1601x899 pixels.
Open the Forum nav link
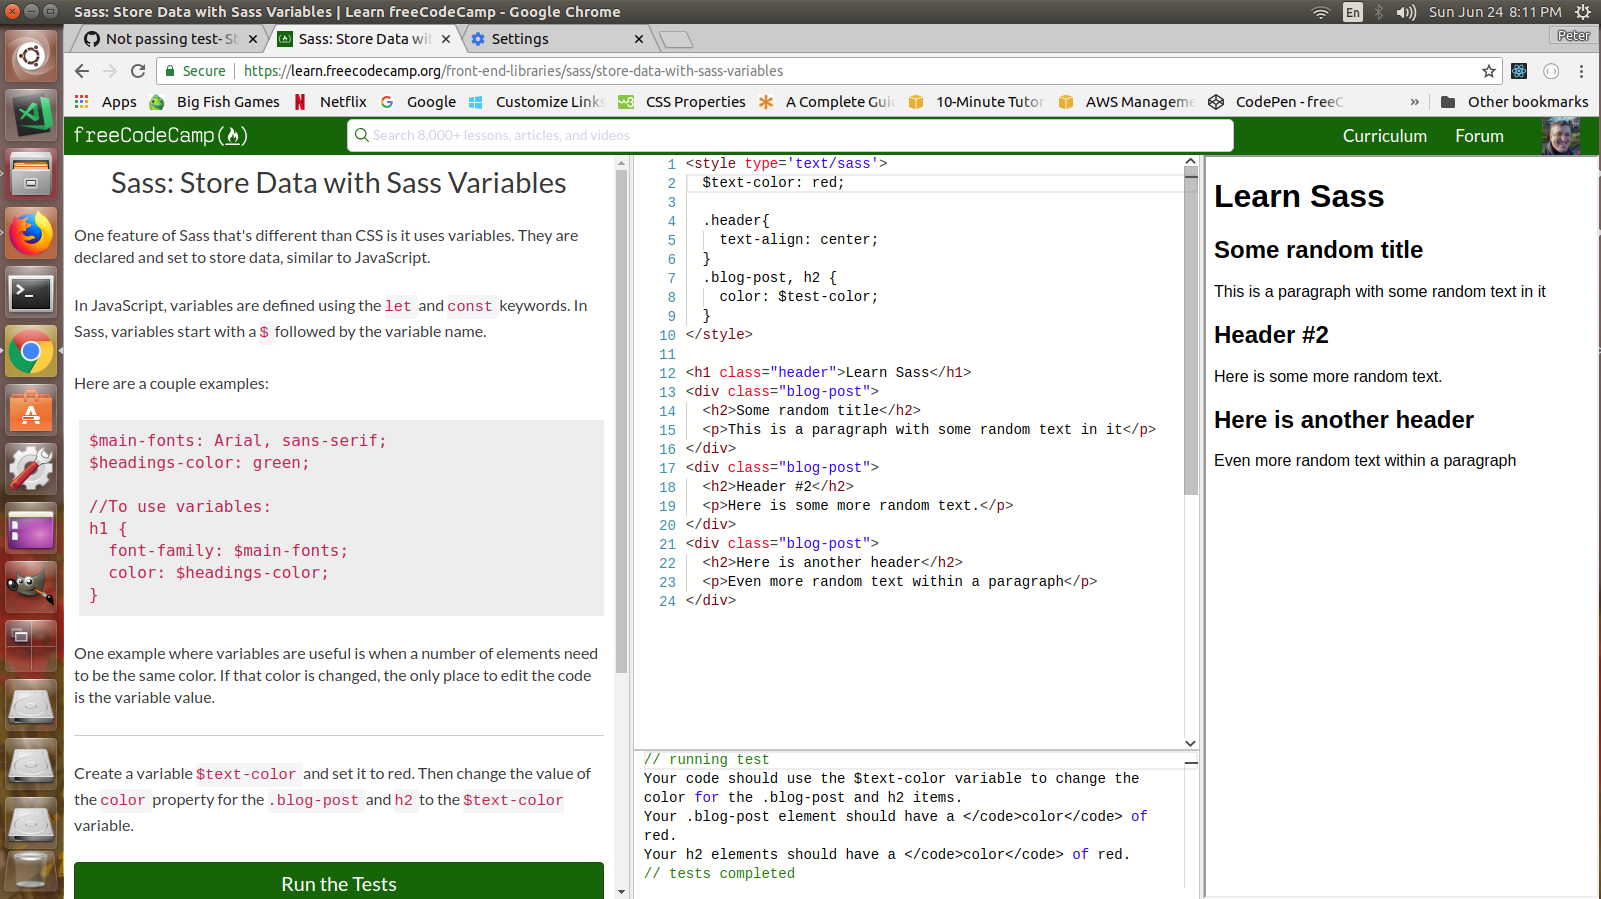click(x=1479, y=136)
